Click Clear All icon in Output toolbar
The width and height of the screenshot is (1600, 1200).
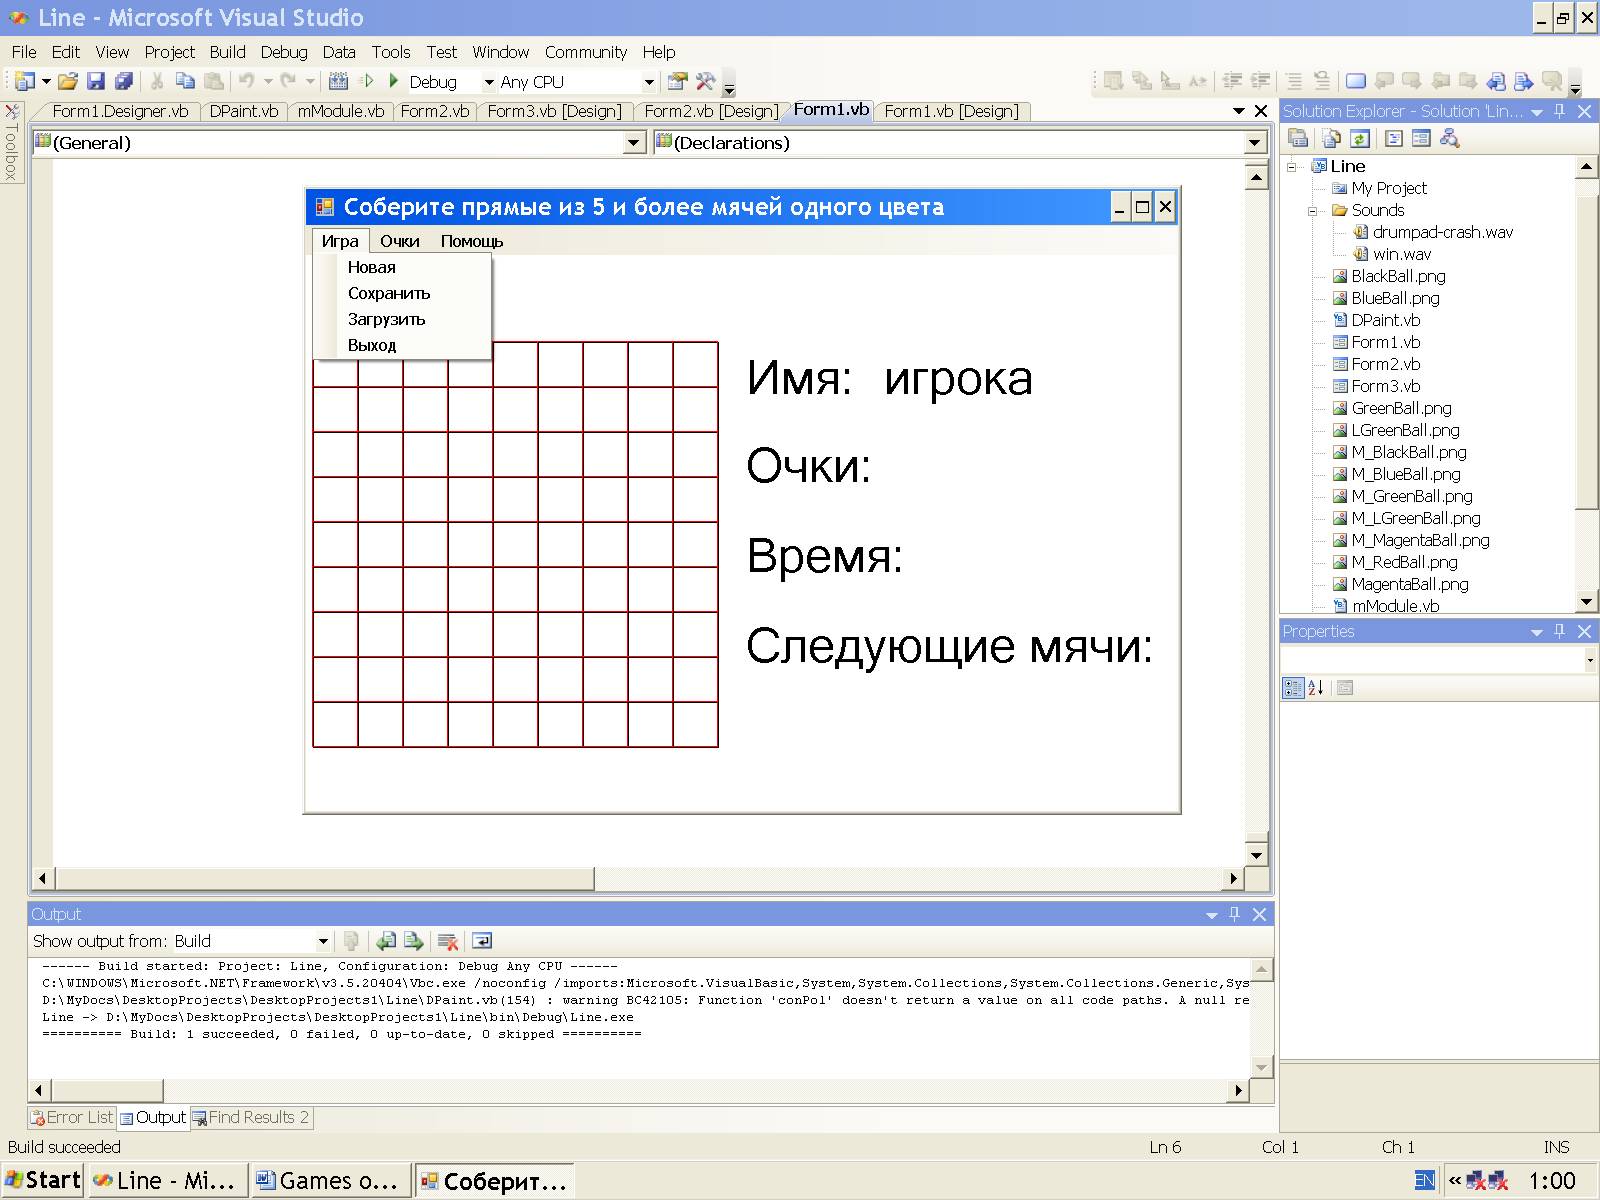coord(448,941)
